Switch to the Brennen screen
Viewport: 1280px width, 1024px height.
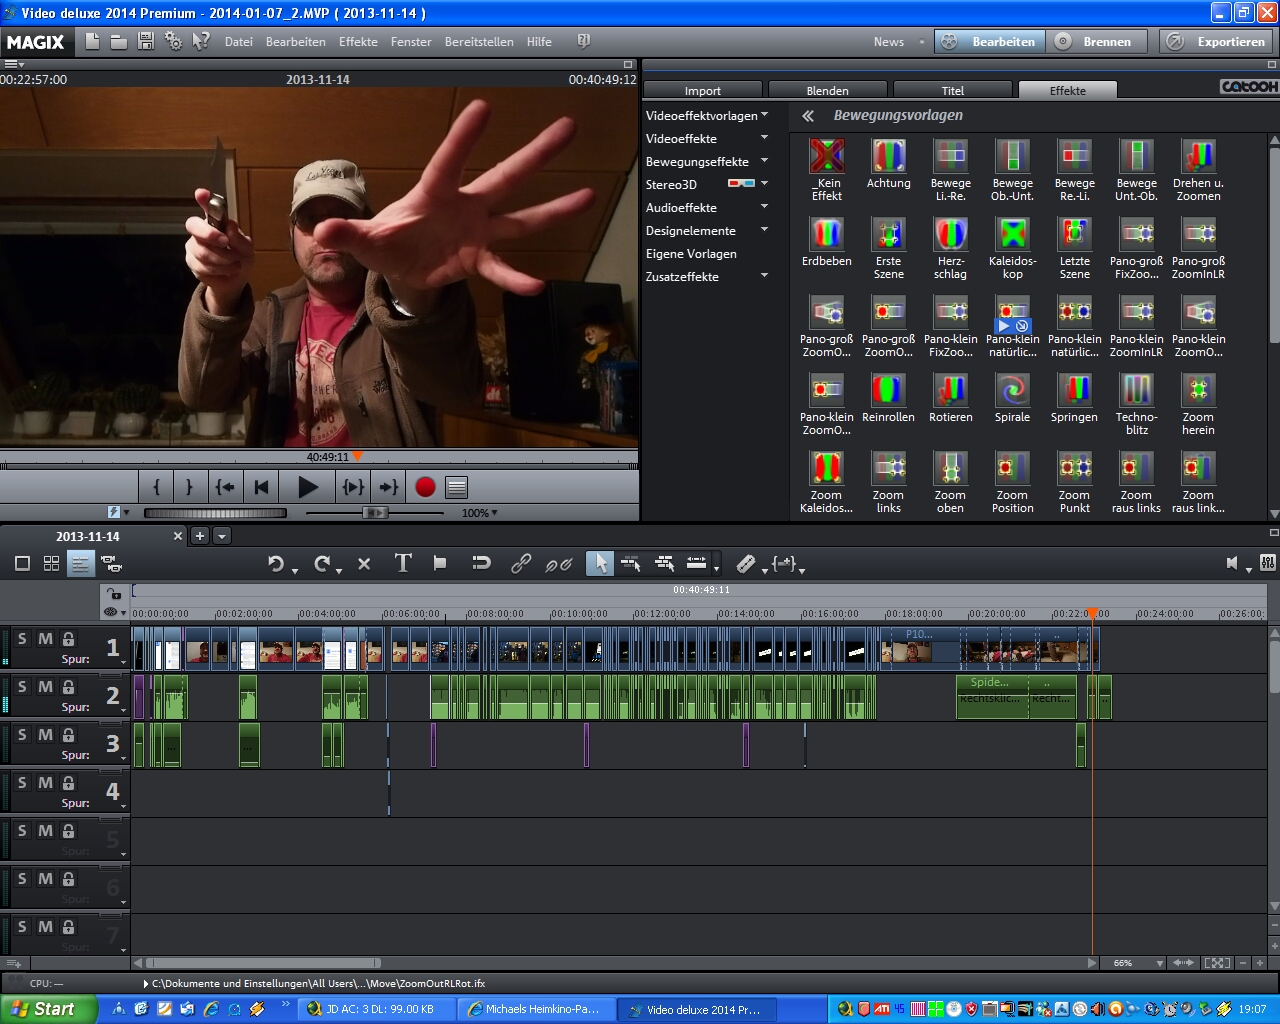(x=1095, y=42)
